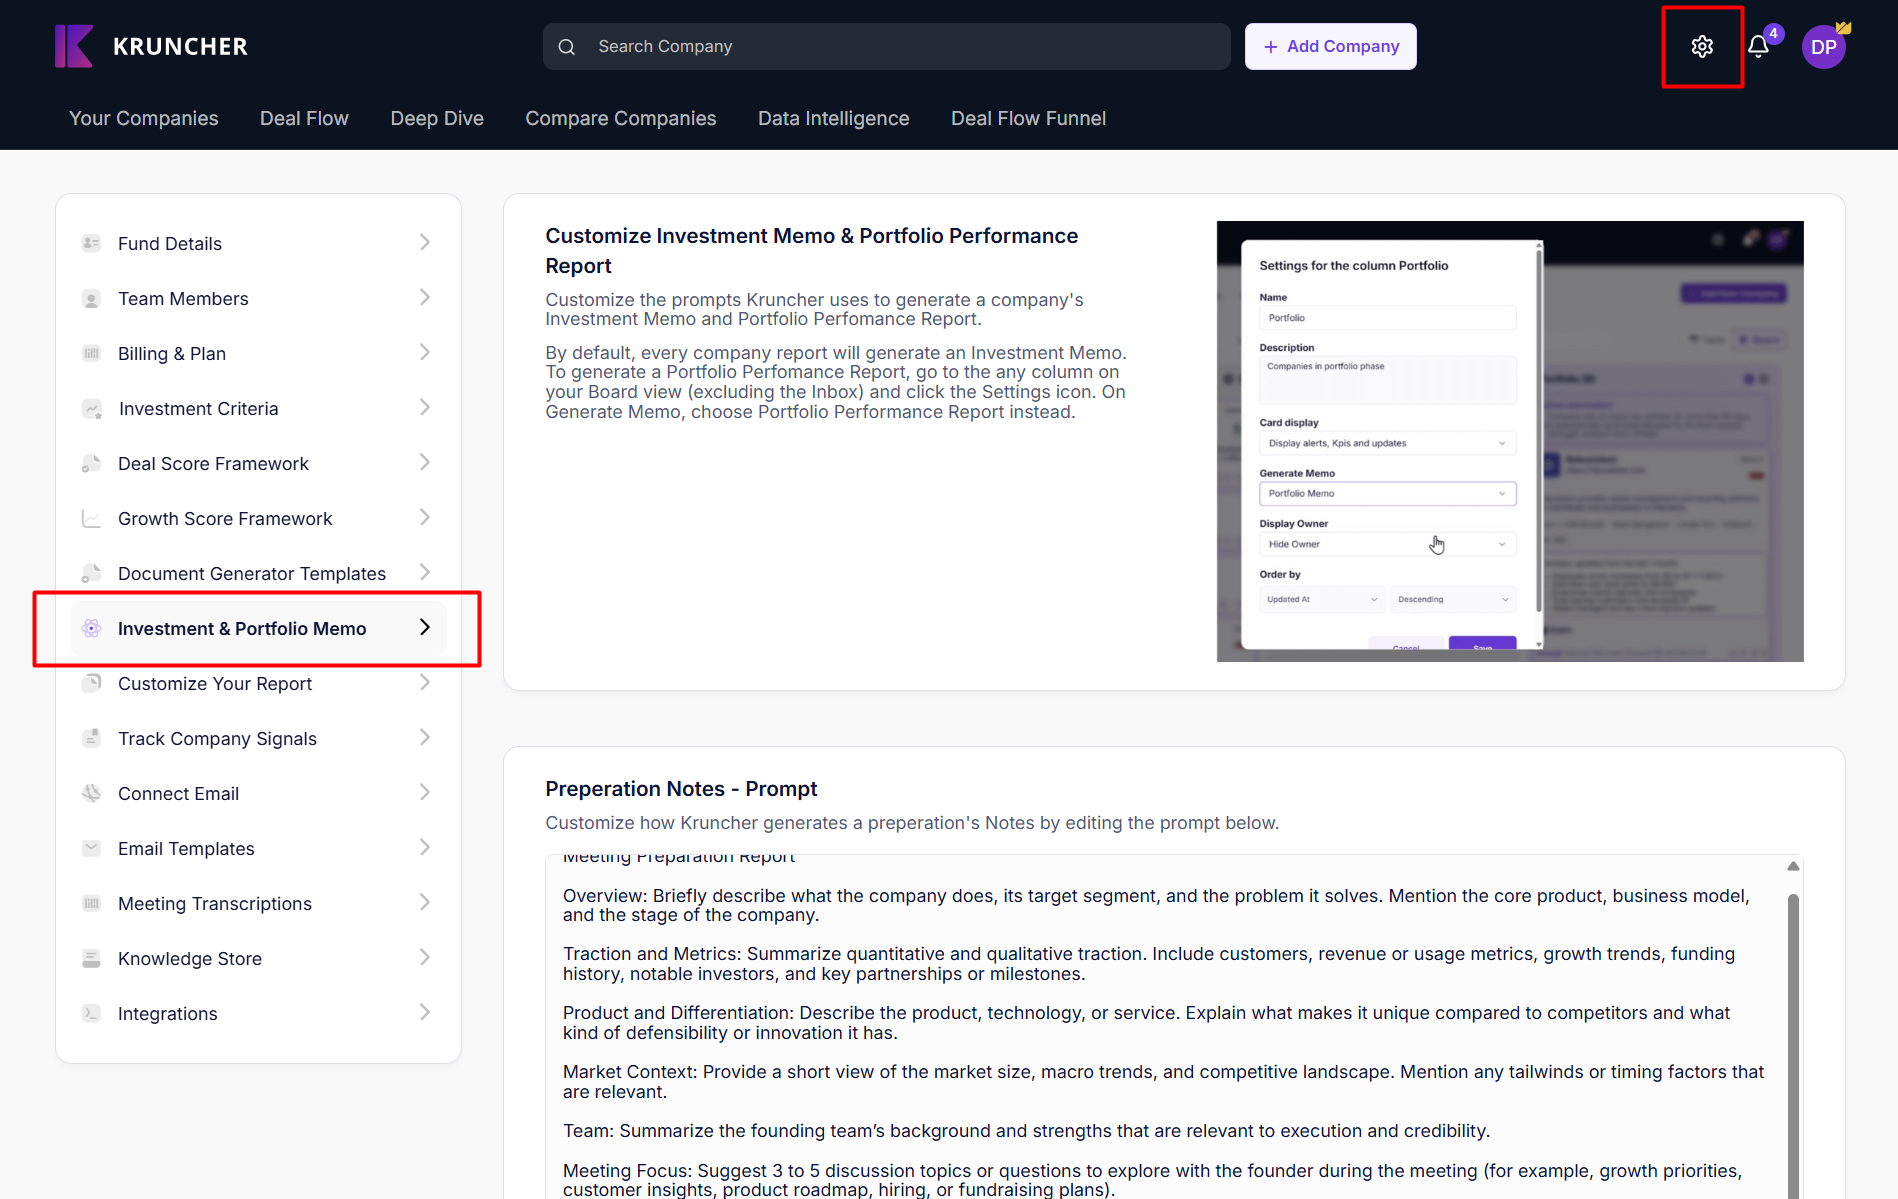The width and height of the screenshot is (1898, 1199).
Task: Switch to Compare Companies tab
Action: pyautogui.click(x=620, y=118)
